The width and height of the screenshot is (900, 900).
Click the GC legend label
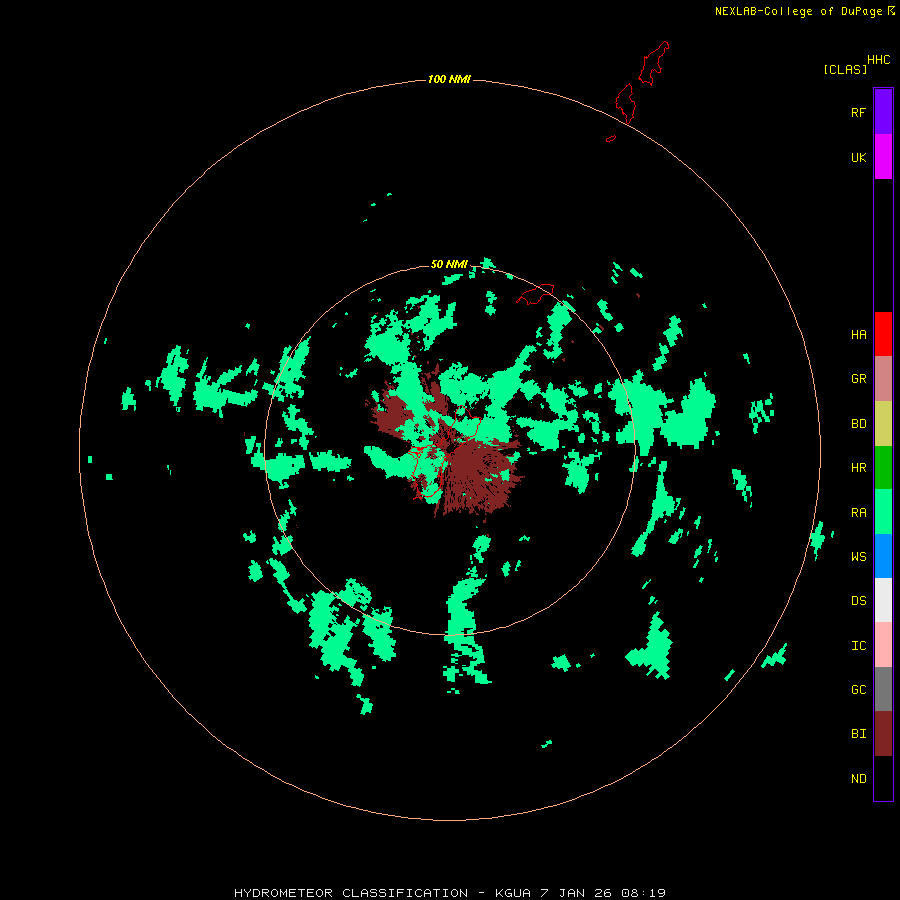[858, 689]
